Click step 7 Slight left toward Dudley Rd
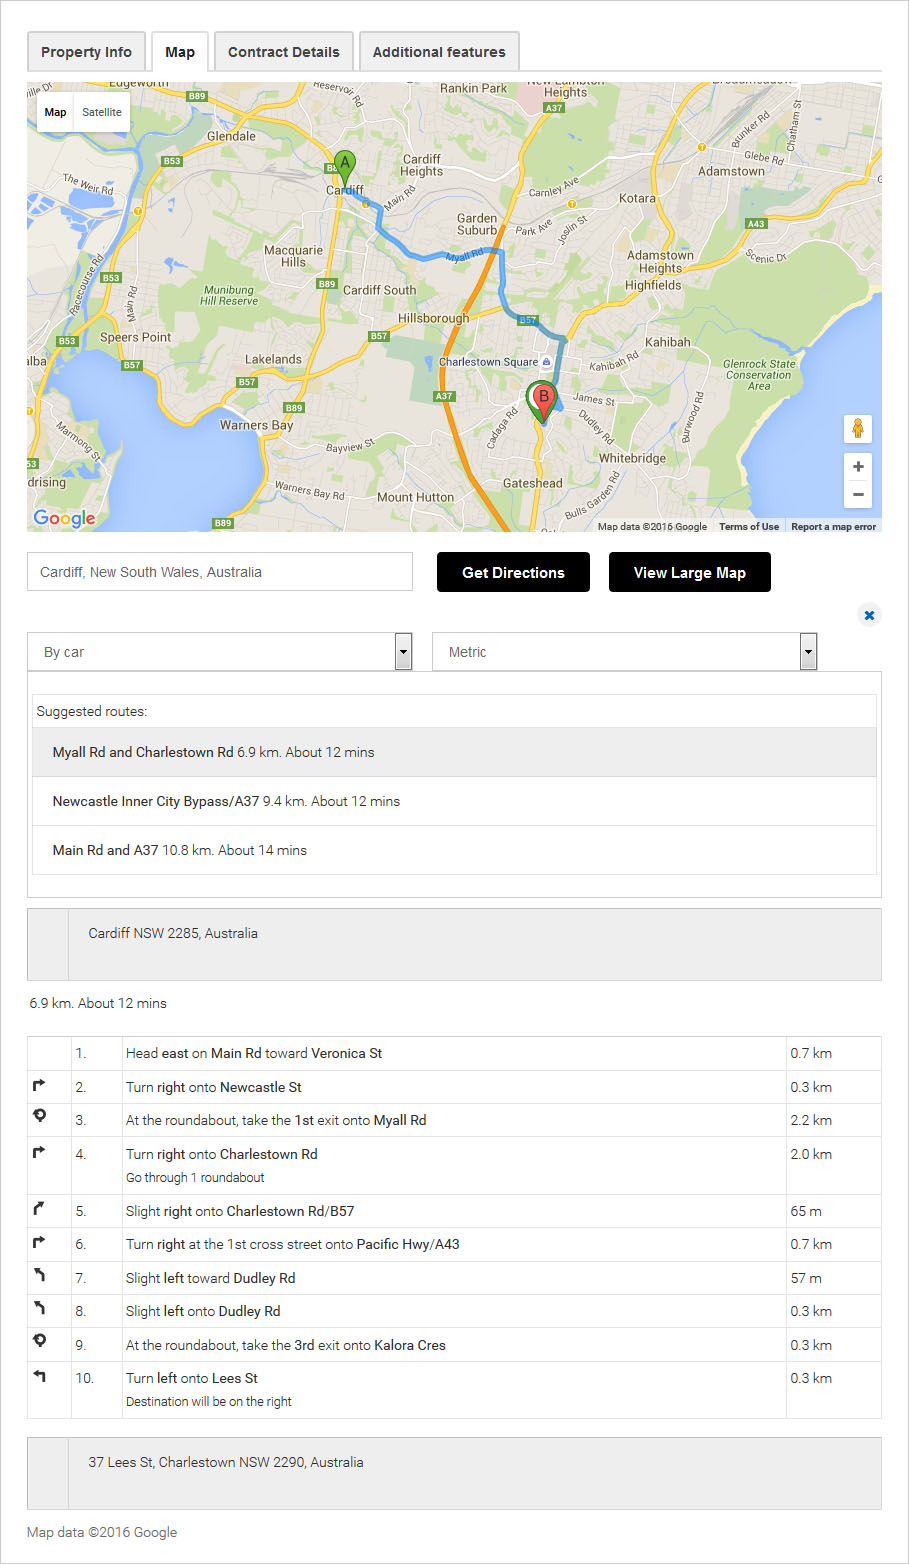Screen dimensions: 909x1564 pyautogui.click(x=454, y=1278)
